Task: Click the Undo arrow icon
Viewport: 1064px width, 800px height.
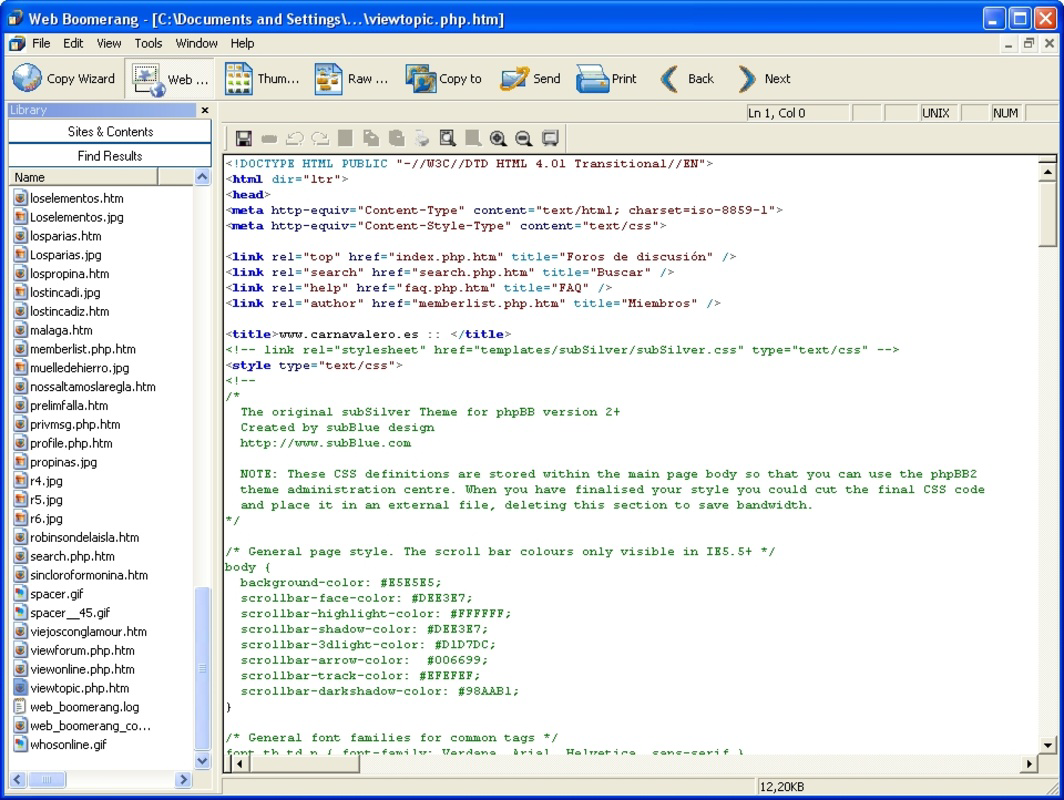Action: 294,138
